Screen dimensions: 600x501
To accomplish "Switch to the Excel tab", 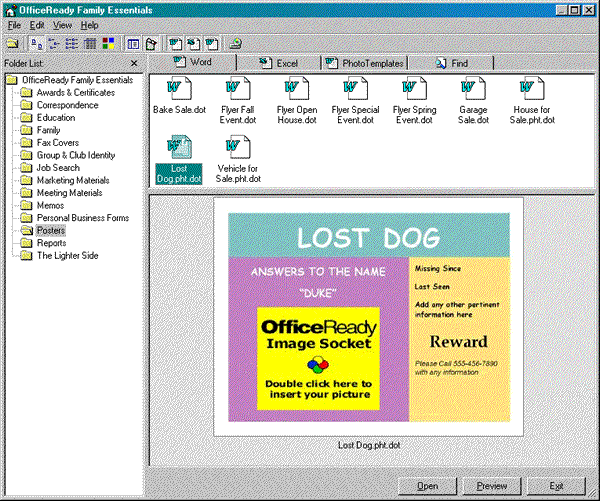I will pos(279,63).
